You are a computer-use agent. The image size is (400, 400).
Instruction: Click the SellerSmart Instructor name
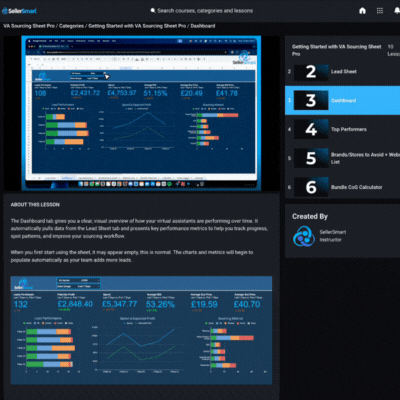click(x=333, y=236)
